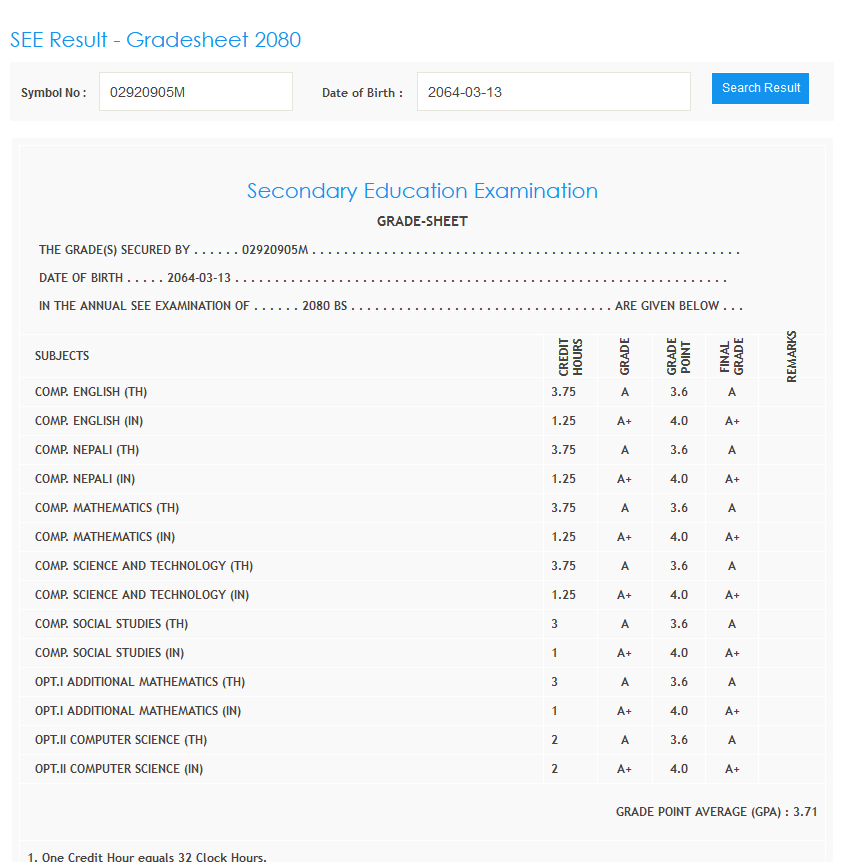Viewport: 841px width, 862px height.
Task: Click the Search Result button
Action: [x=760, y=88]
